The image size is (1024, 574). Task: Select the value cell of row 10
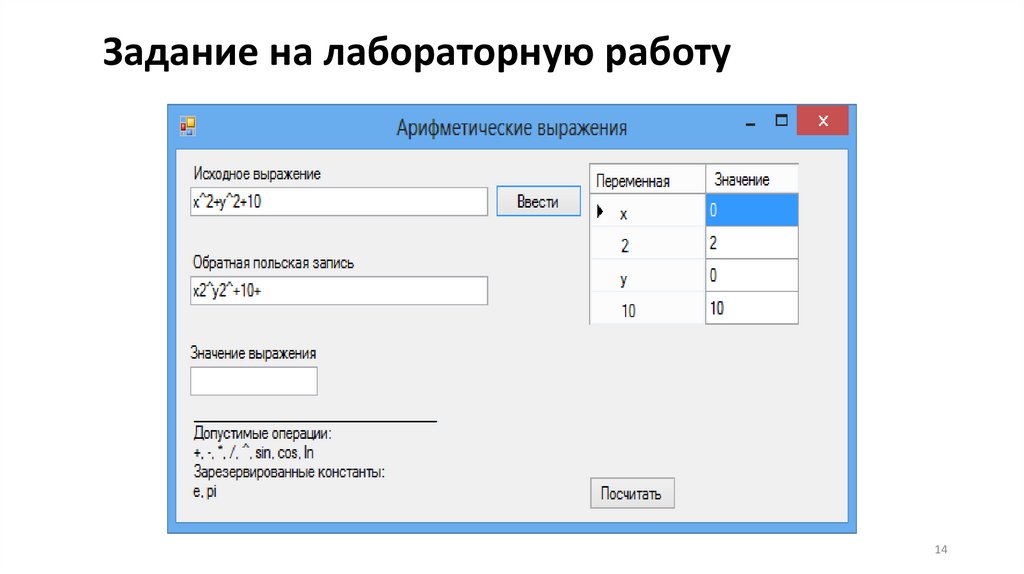tap(752, 308)
